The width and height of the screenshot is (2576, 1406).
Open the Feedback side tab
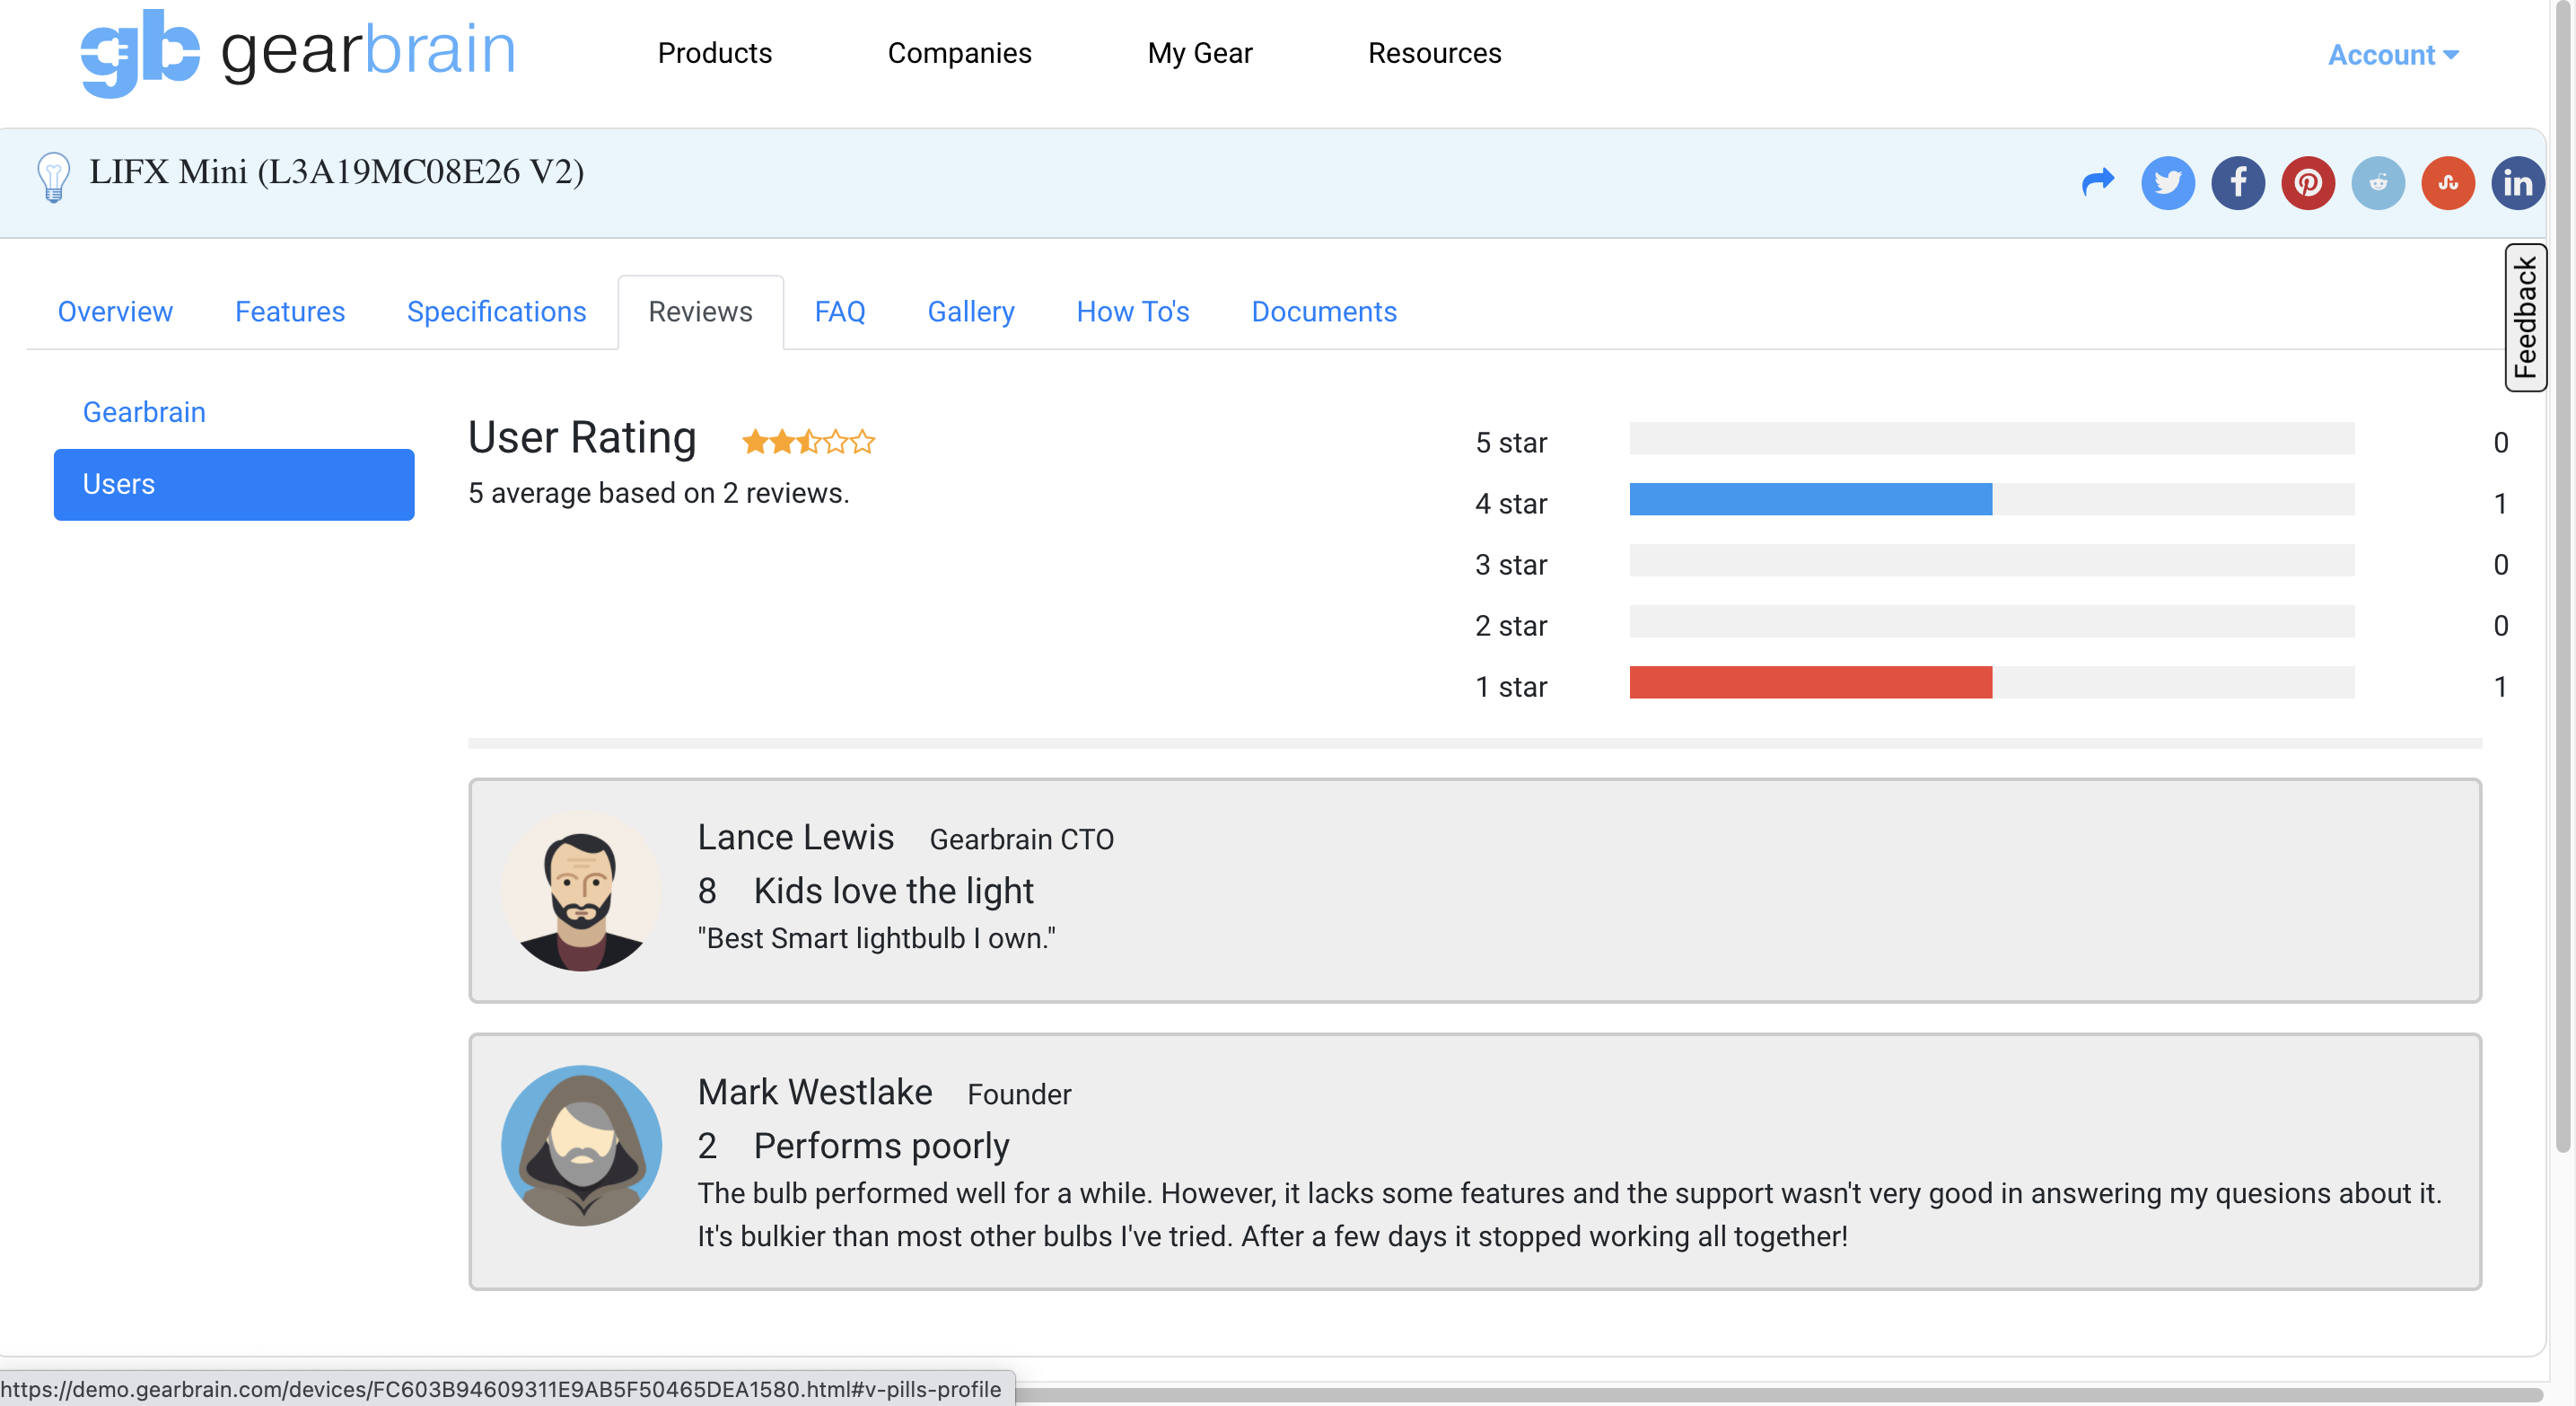click(2524, 317)
